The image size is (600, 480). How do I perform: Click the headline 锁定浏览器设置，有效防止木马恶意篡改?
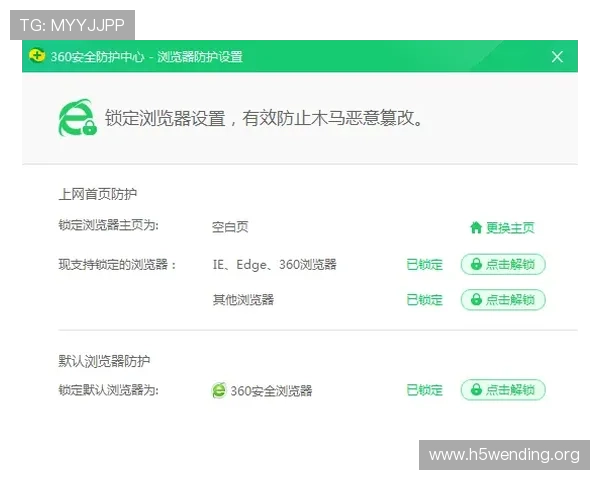[x=264, y=118]
